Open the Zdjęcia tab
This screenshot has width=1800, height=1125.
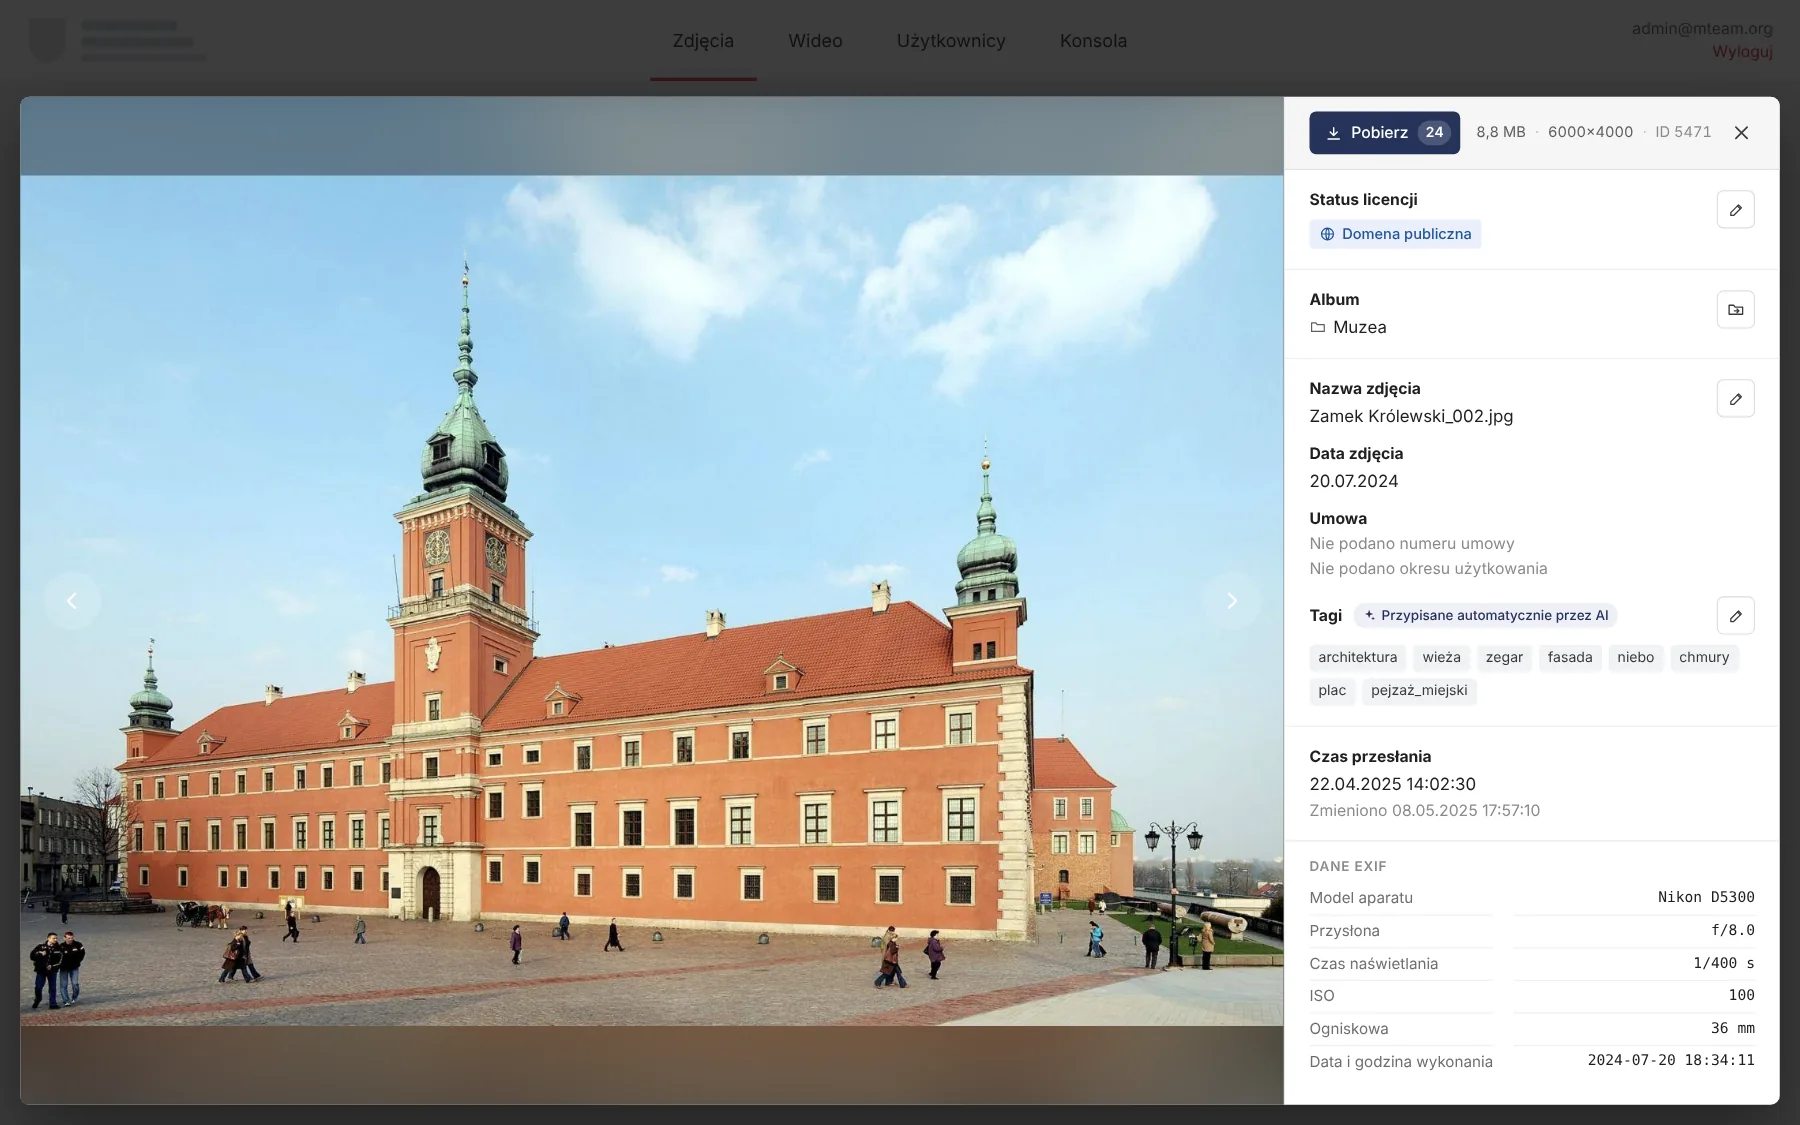point(703,41)
